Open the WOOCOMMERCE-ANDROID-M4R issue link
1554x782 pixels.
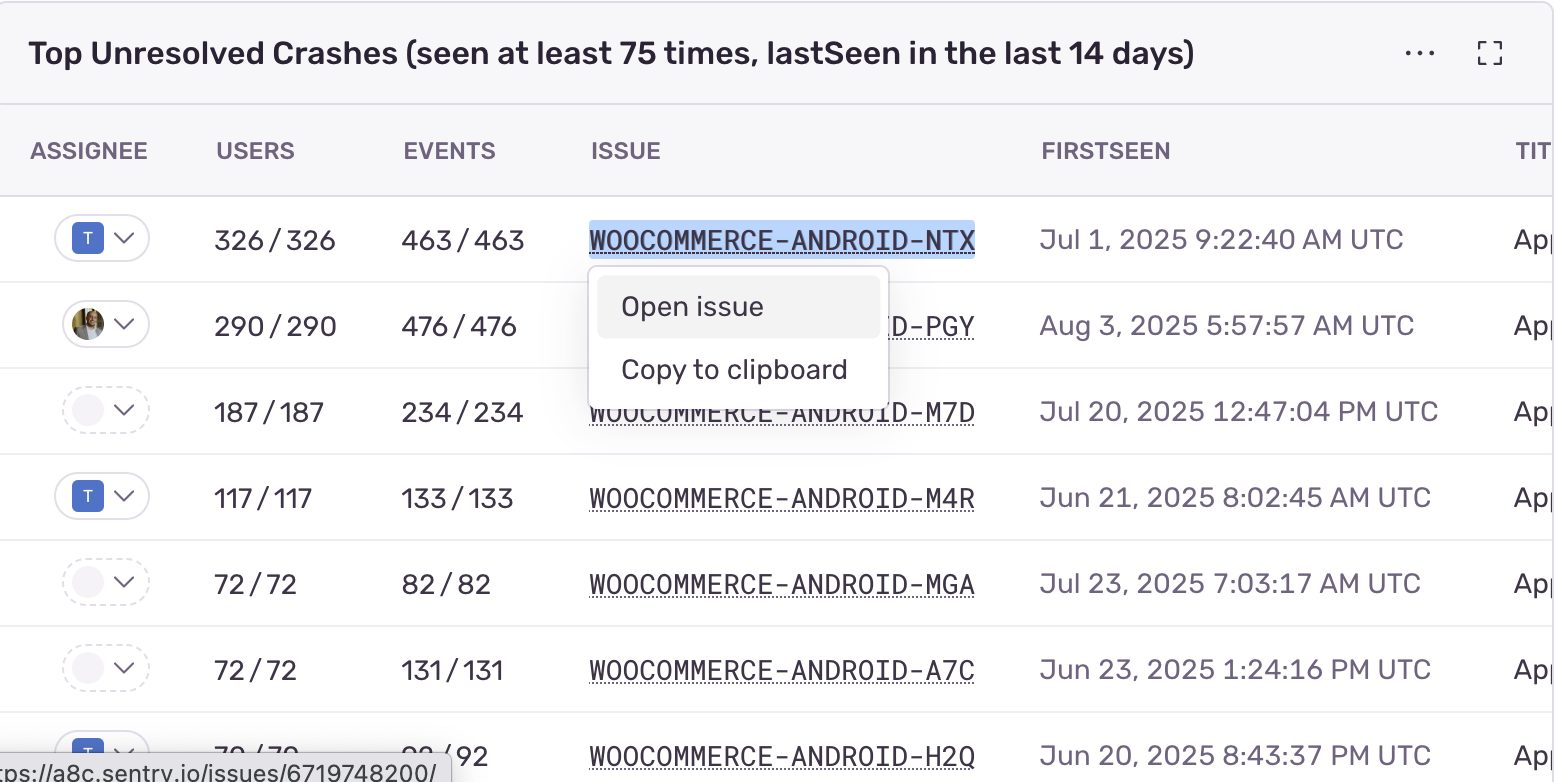click(x=781, y=498)
